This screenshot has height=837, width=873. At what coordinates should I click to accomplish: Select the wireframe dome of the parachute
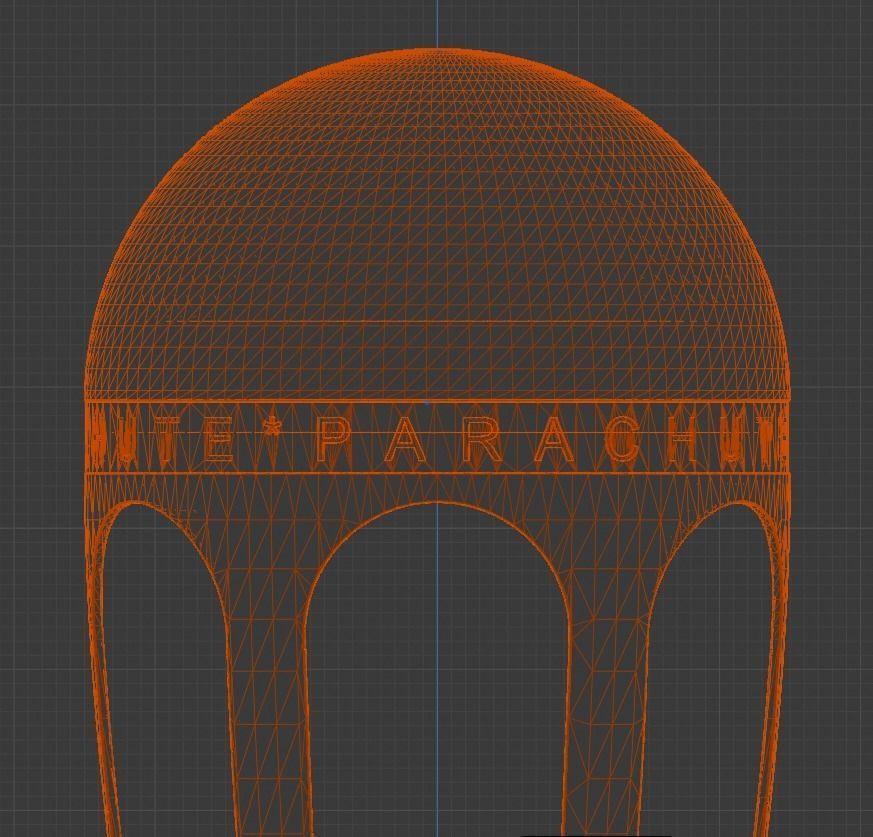coord(437,223)
